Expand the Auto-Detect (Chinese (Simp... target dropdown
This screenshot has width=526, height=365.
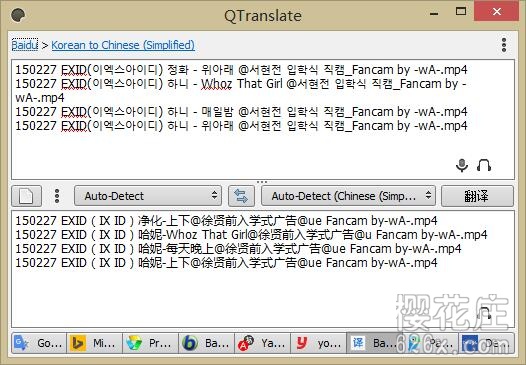click(x=348, y=196)
